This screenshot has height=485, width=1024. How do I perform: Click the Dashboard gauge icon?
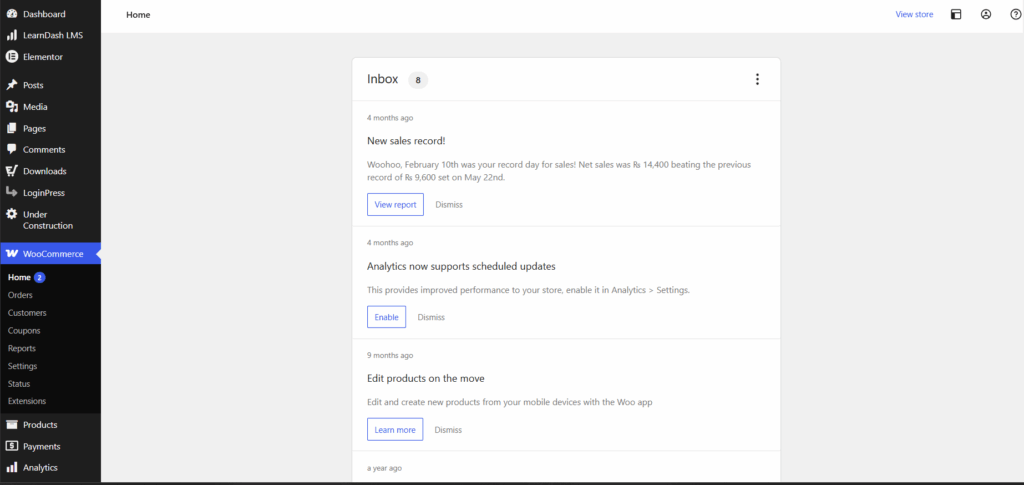pyautogui.click(x=11, y=14)
